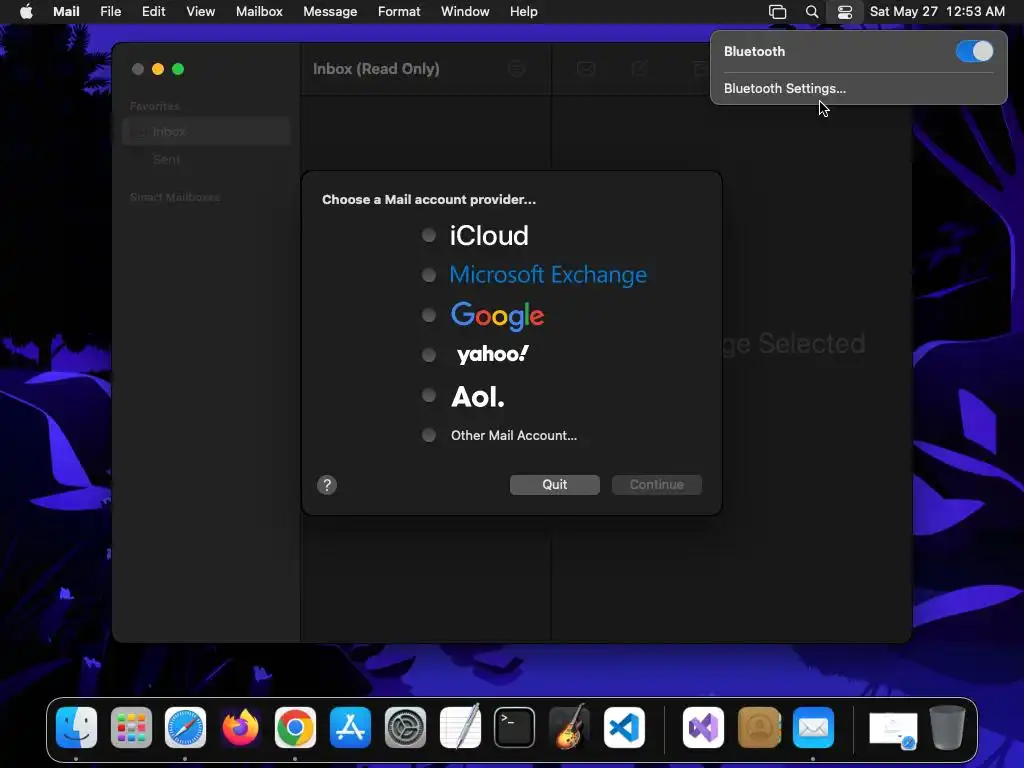Image resolution: width=1024 pixels, height=768 pixels.
Task: Open the Format menu
Action: [x=399, y=11]
